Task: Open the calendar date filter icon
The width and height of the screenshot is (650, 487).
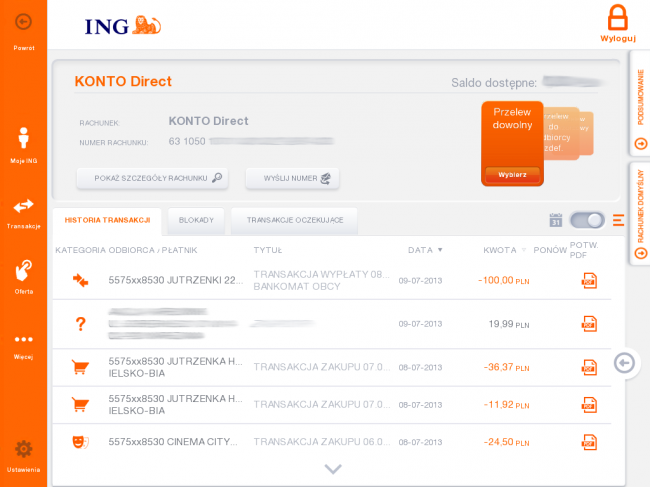Action: tap(555, 220)
